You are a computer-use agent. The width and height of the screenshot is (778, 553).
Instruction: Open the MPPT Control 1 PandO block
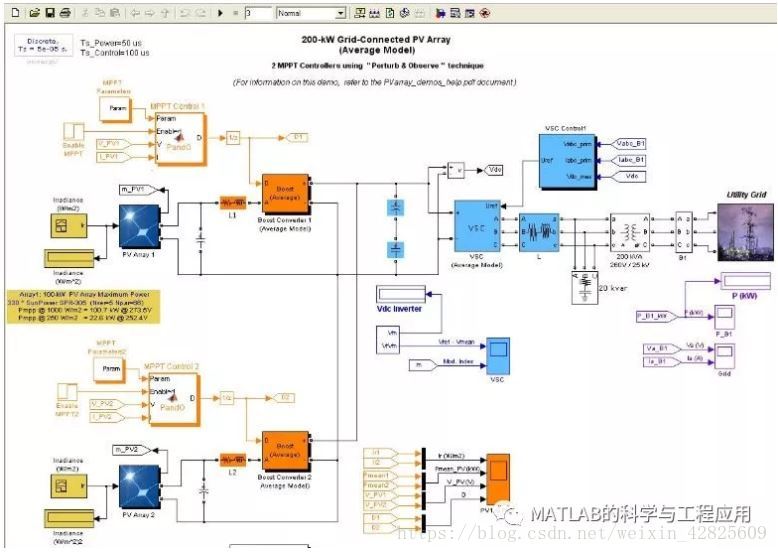[x=179, y=139]
